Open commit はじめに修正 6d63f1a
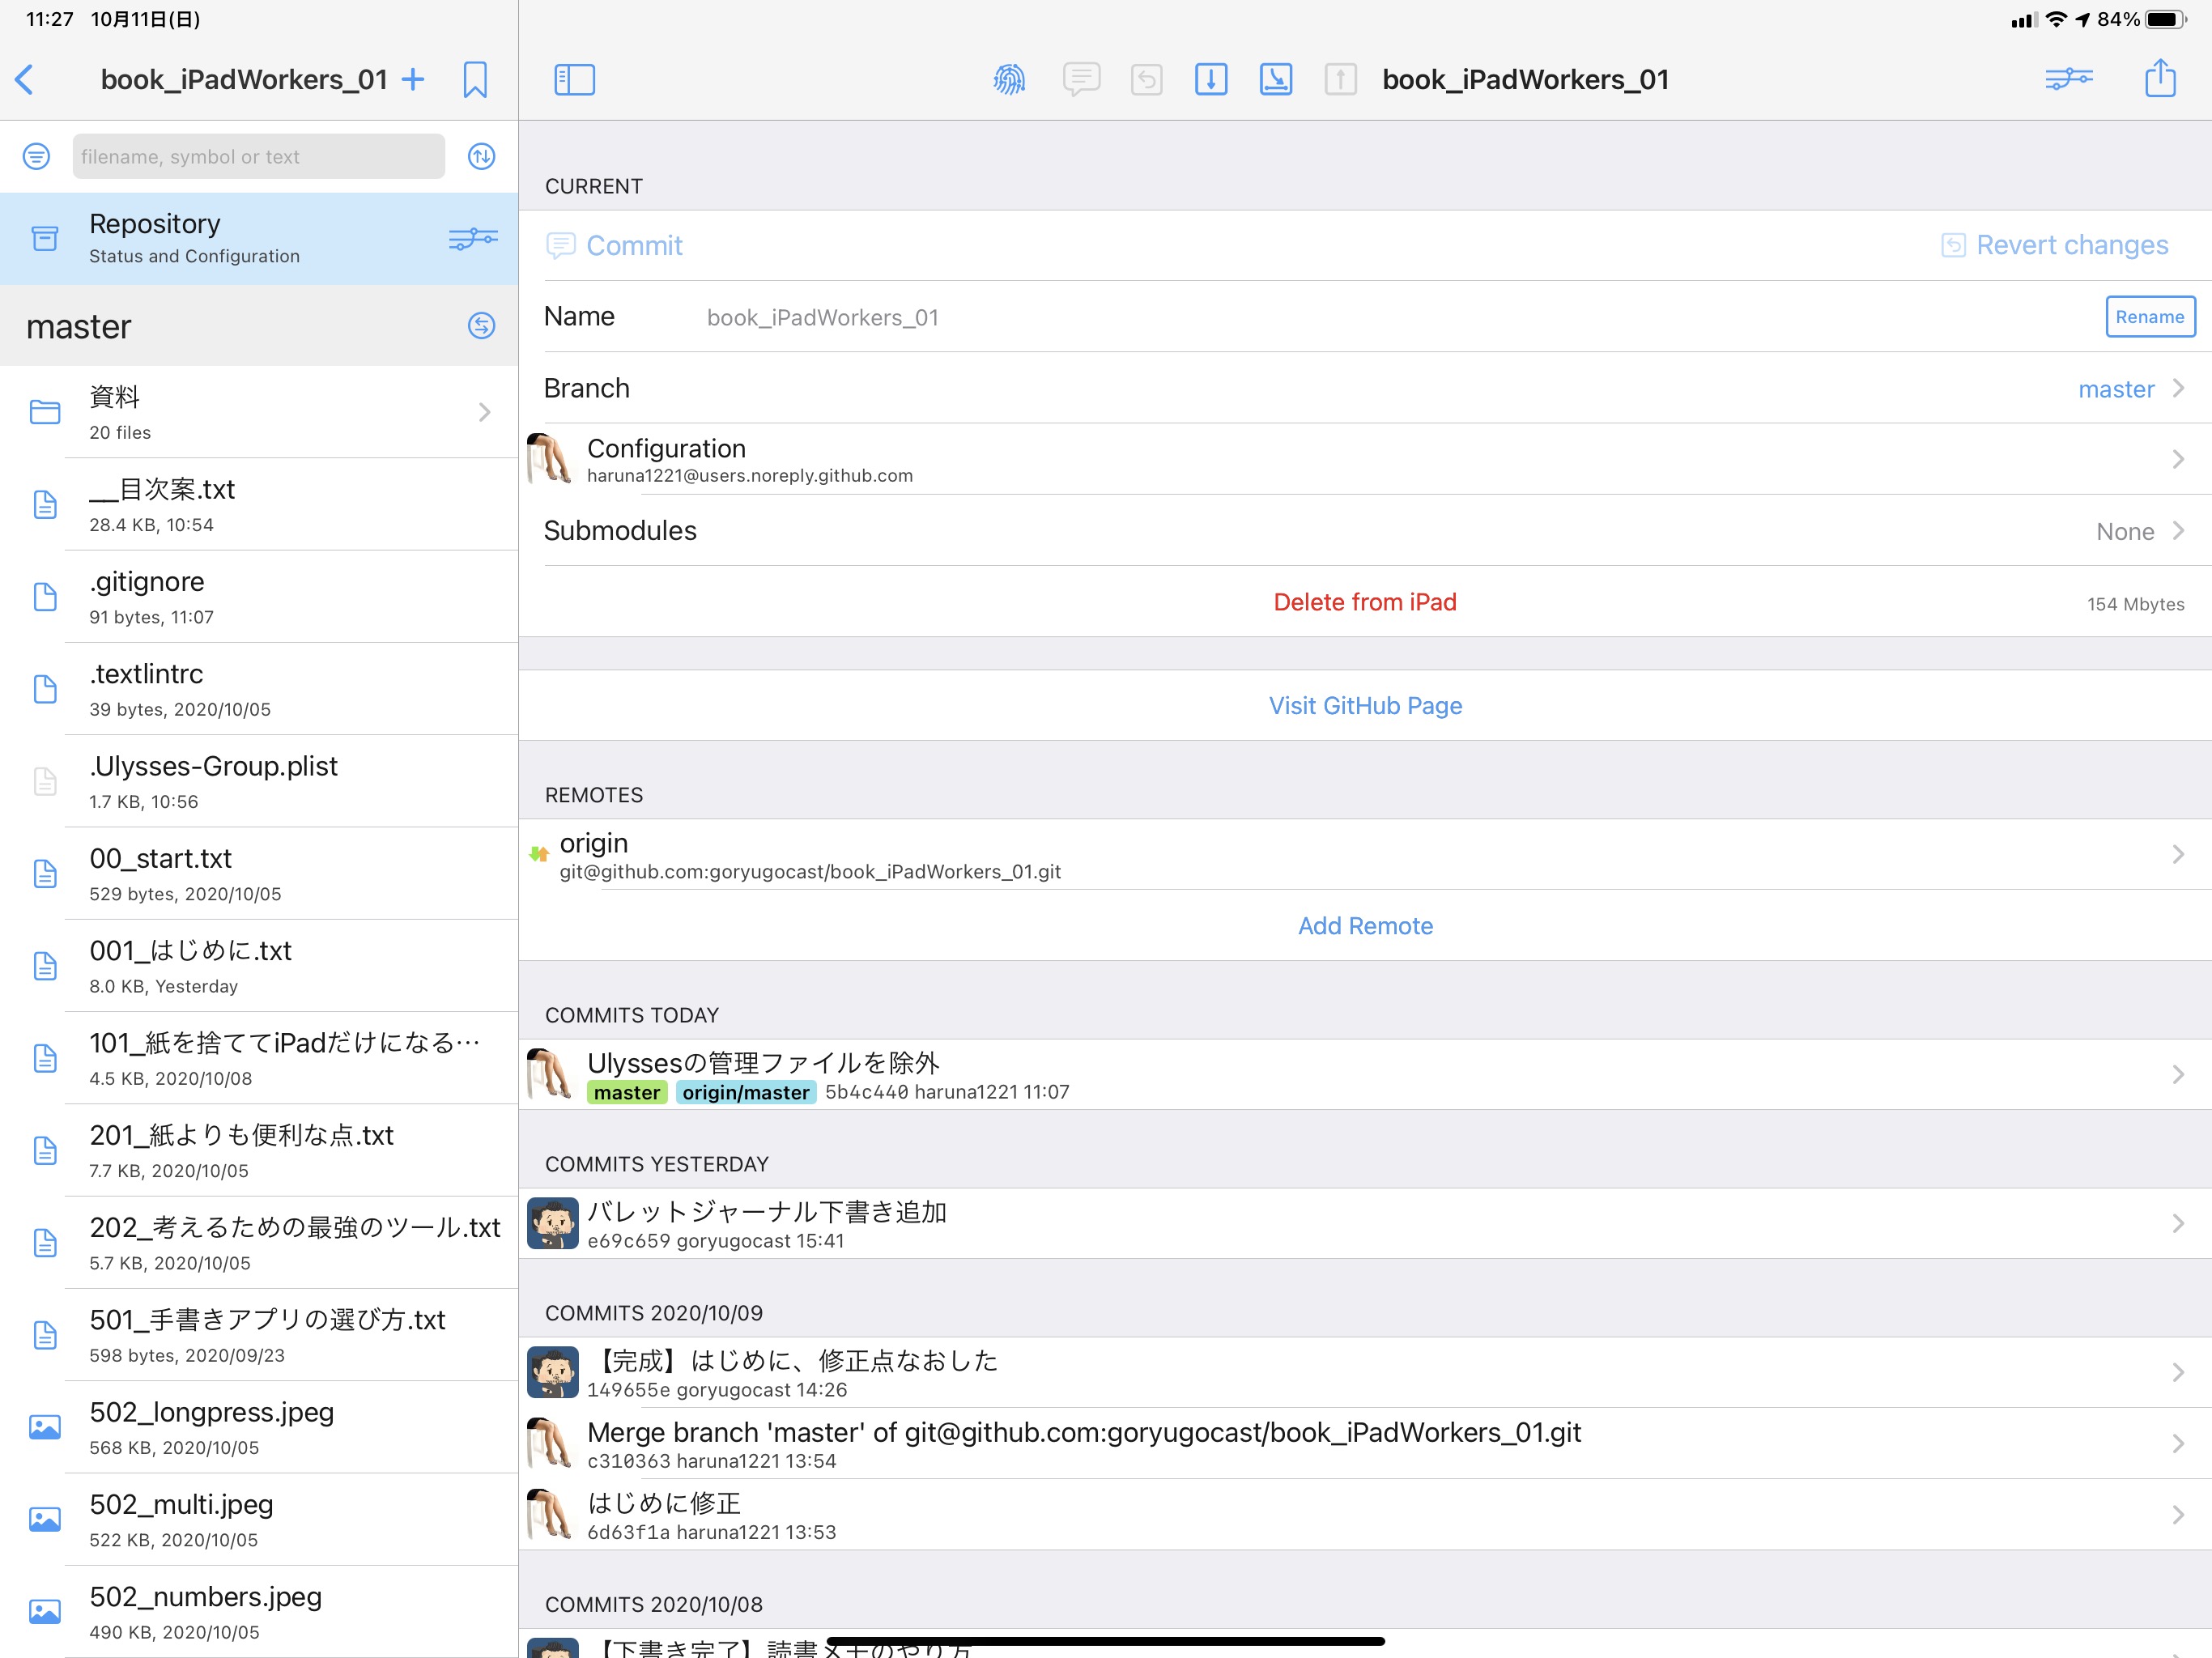Image resolution: width=2212 pixels, height=1658 pixels. 1365,1515
